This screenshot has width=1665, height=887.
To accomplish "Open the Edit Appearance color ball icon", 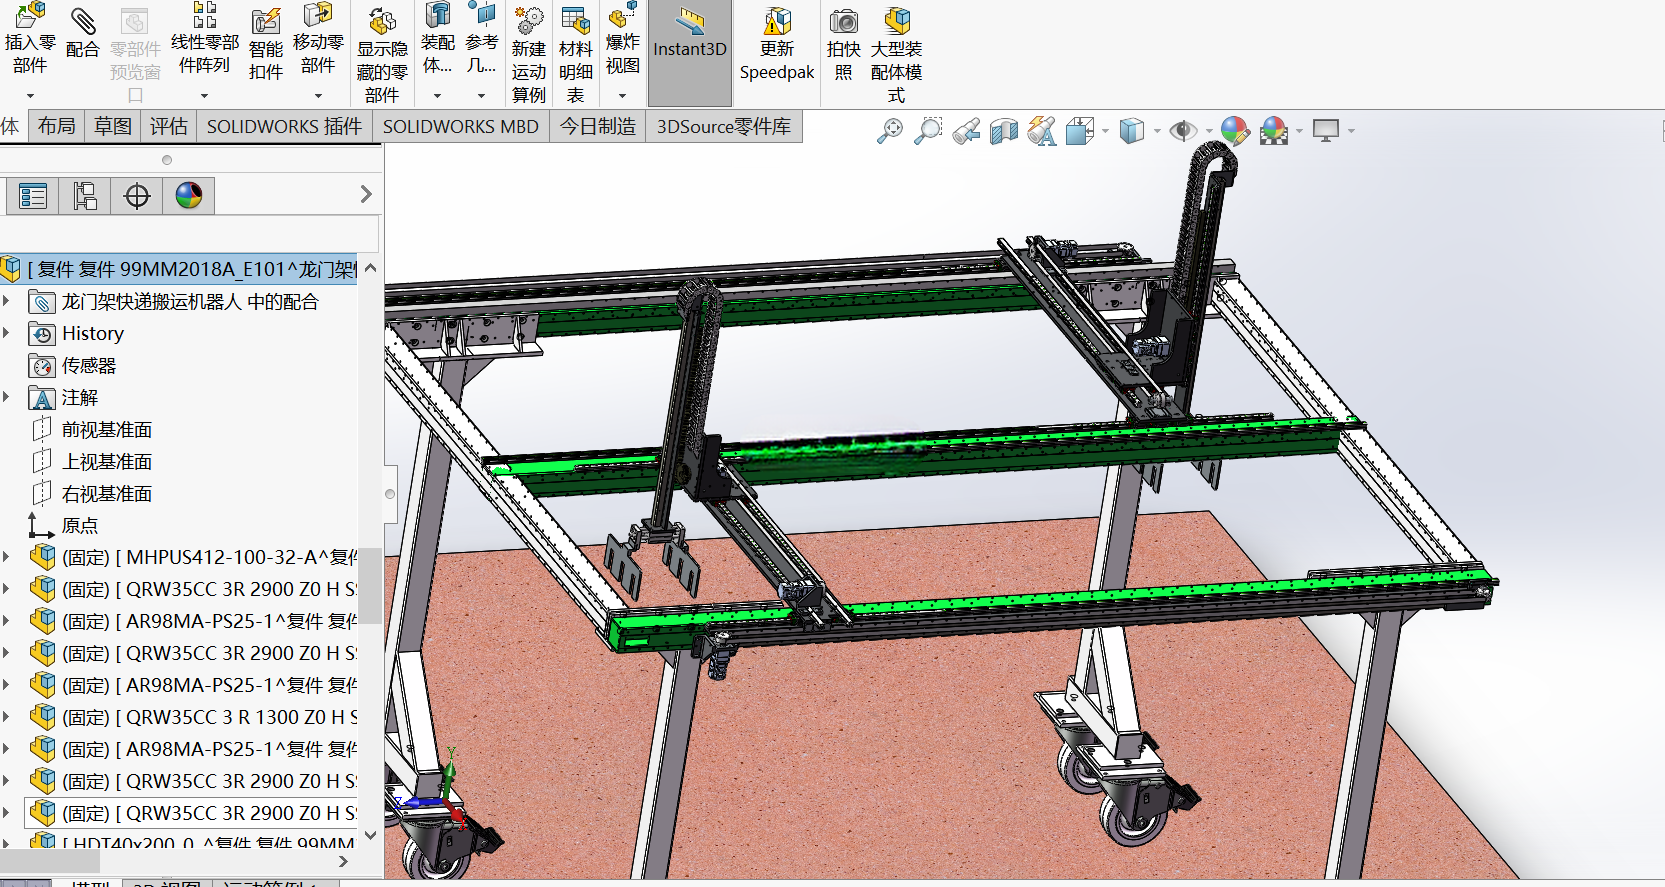I will [x=1235, y=131].
